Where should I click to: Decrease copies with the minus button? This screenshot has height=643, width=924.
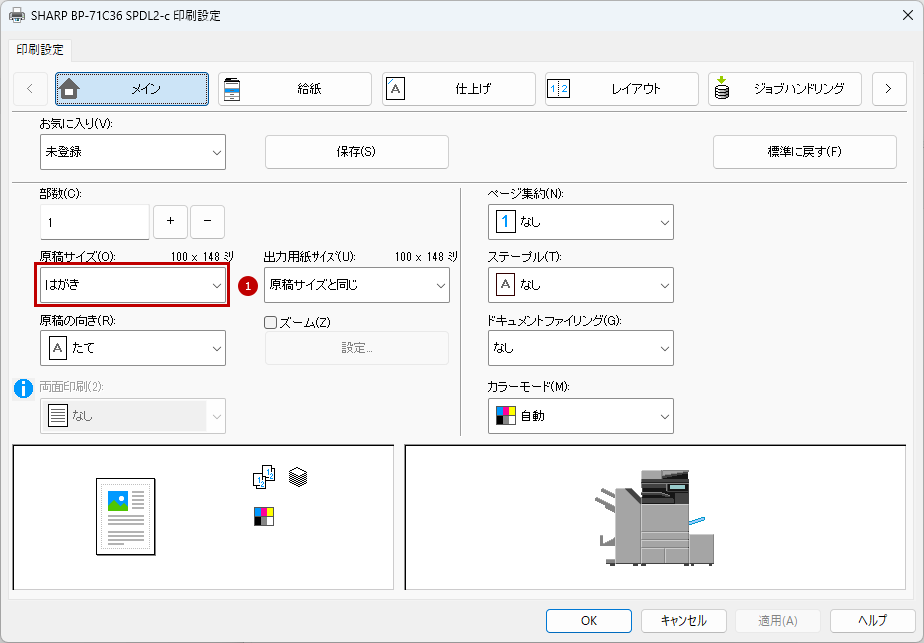[x=207, y=221]
